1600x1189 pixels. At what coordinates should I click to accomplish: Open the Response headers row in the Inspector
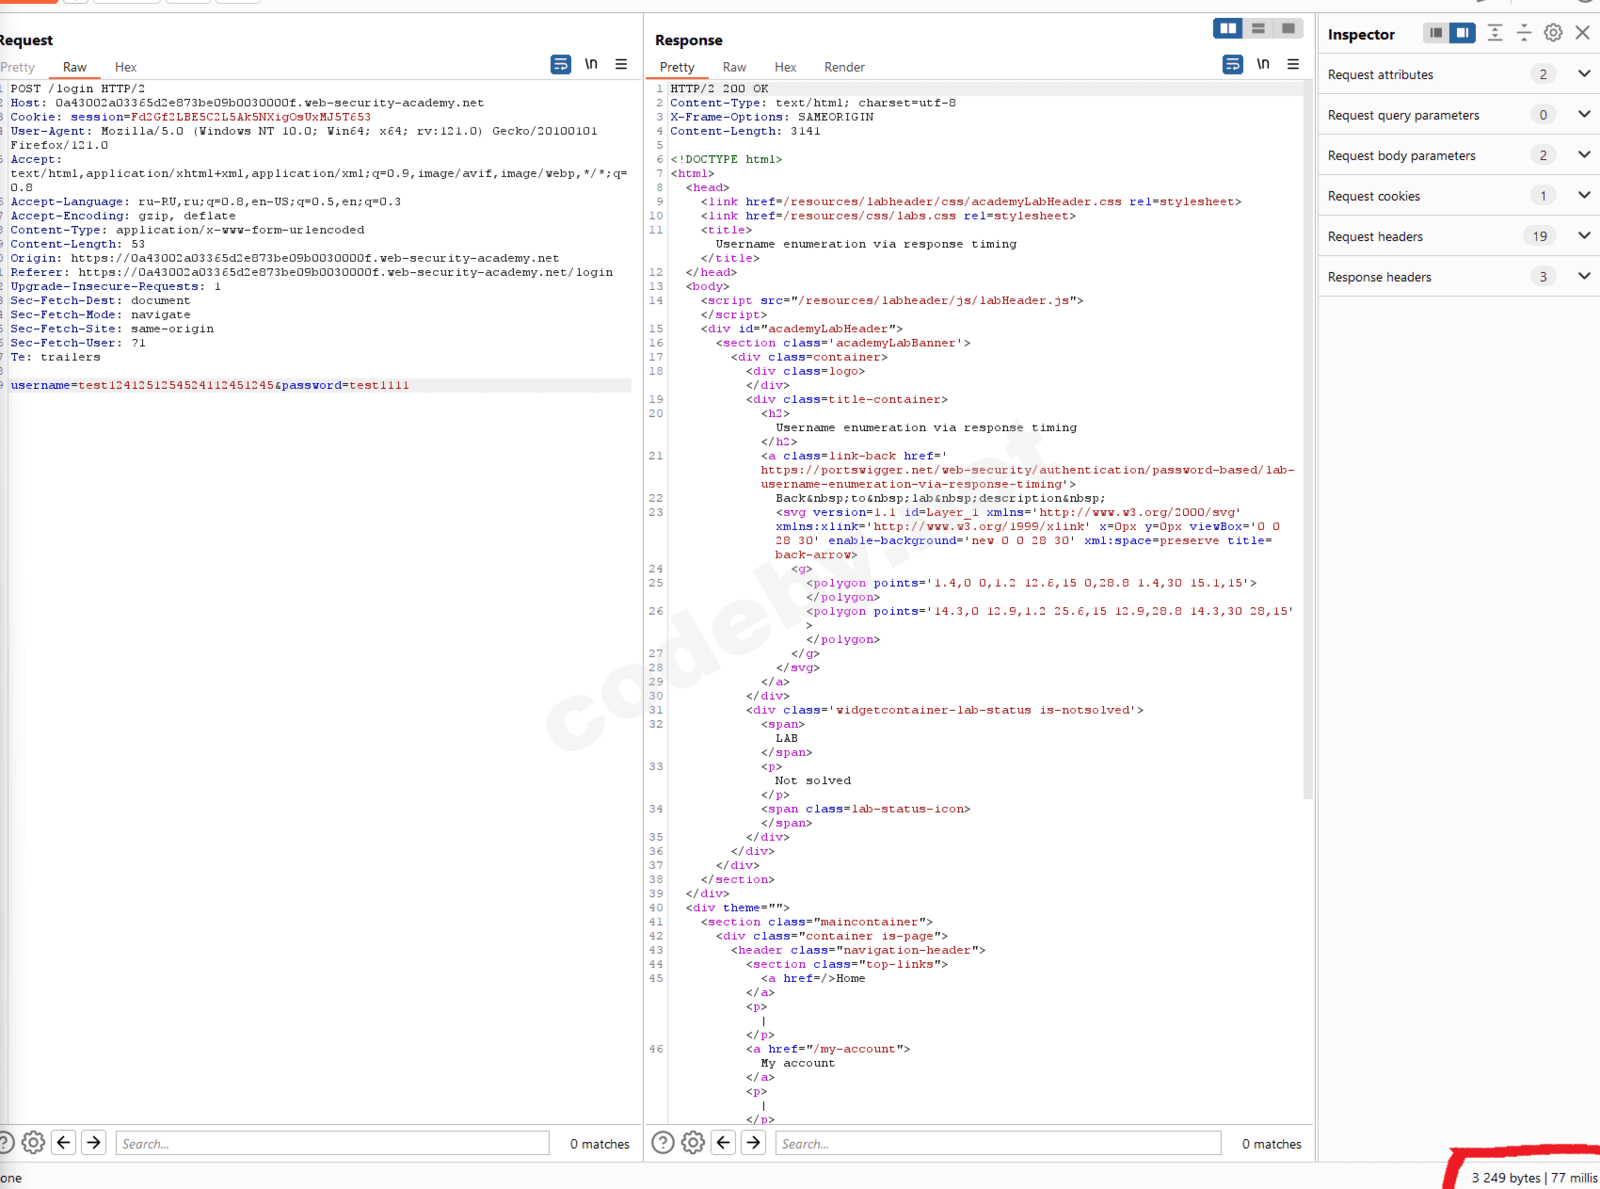click(1380, 277)
